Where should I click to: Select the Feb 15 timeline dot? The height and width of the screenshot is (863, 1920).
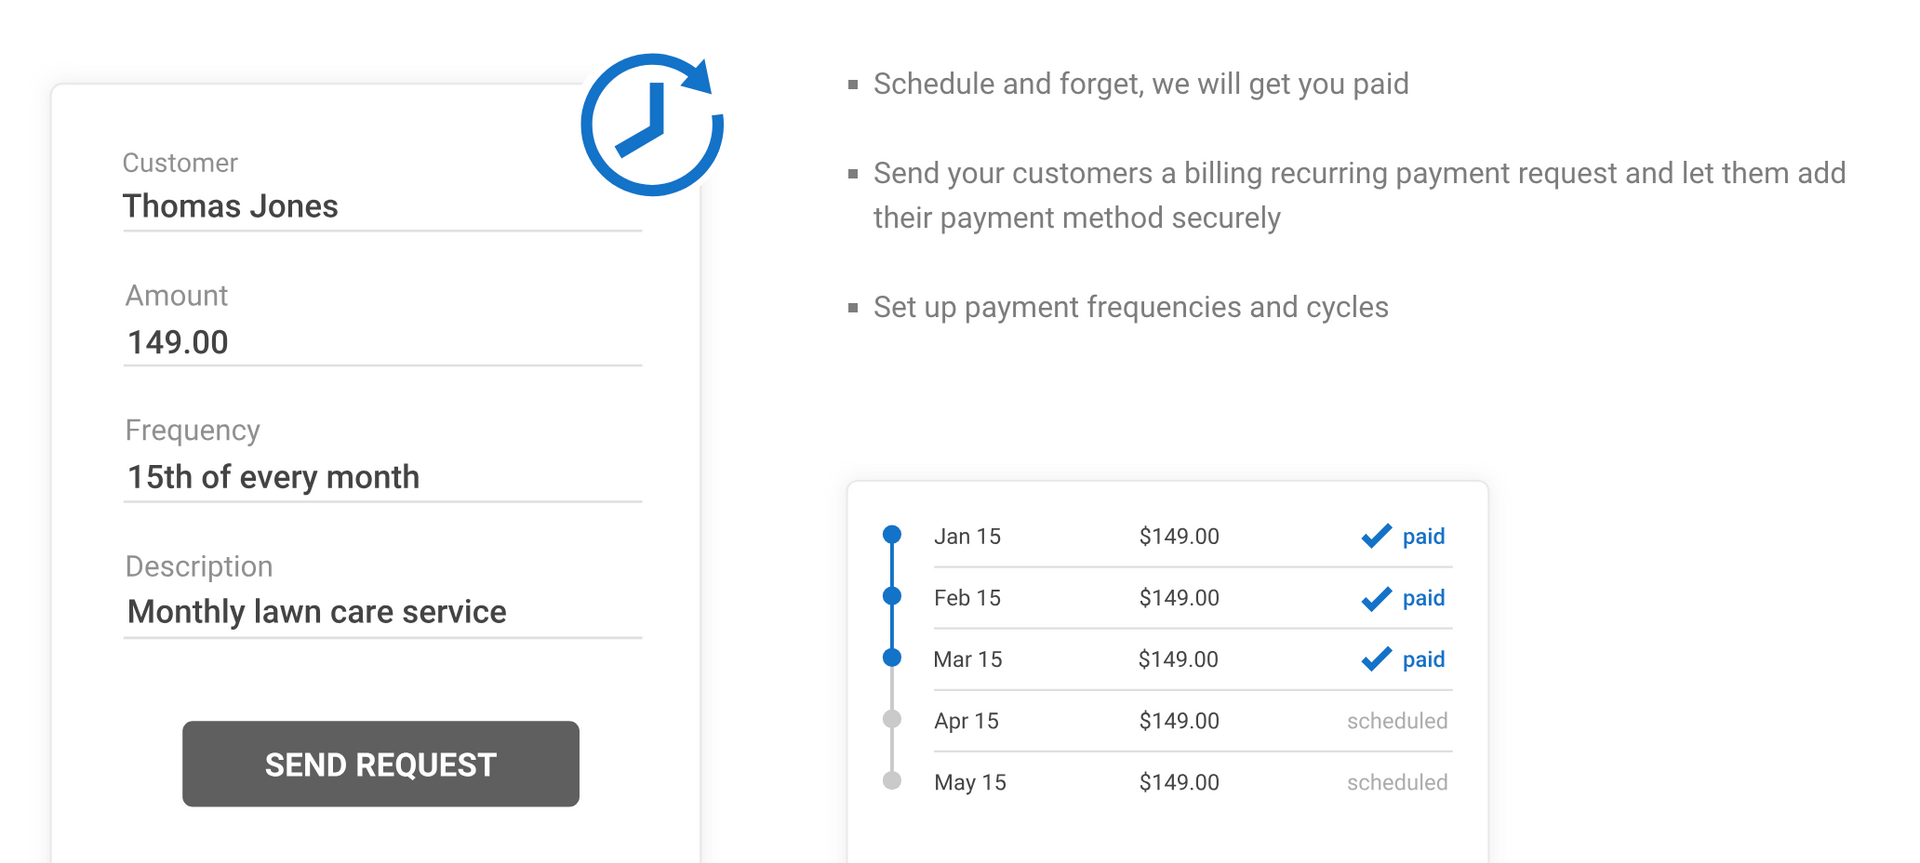[x=892, y=596]
